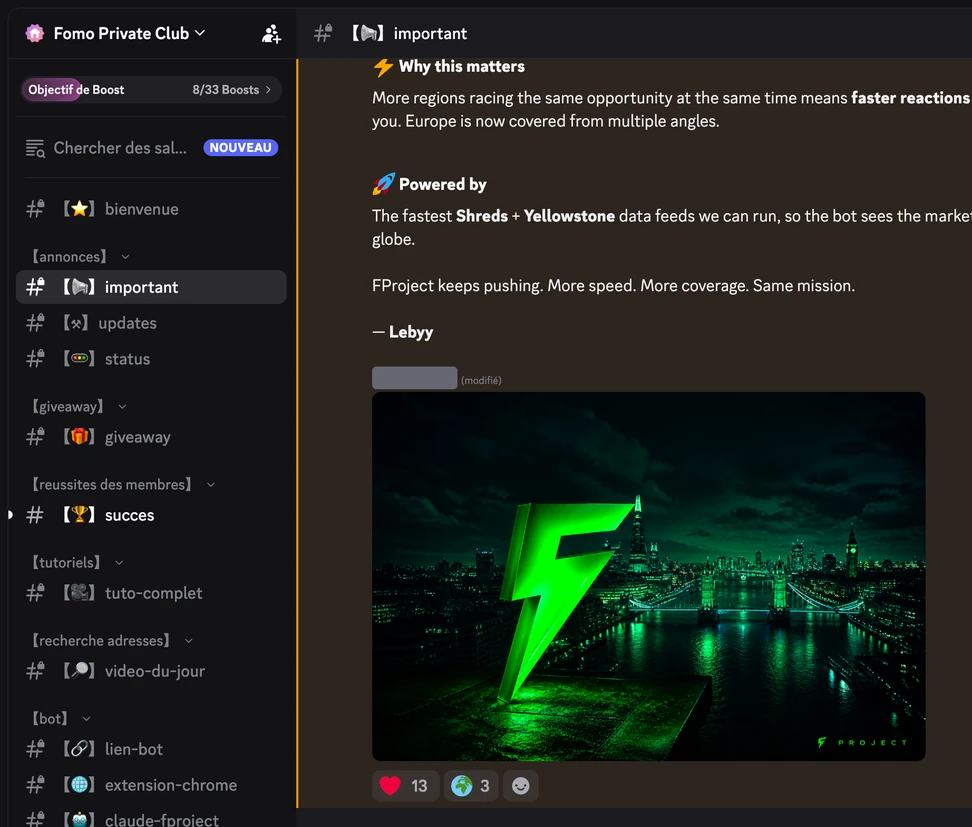The height and width of the screenshot is (827, 972).
Task: Click the camera emoji beside tuto-complet
Action: (79, 593)
